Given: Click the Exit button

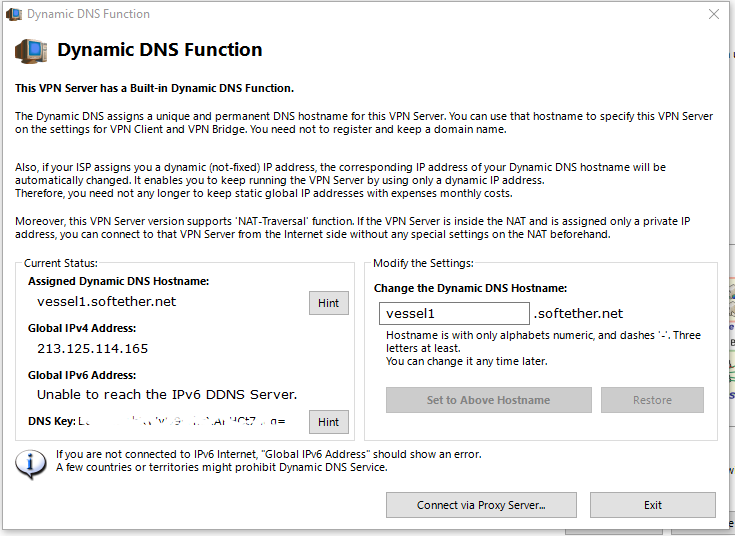Looking at the screenshot, I should [652, 505].
